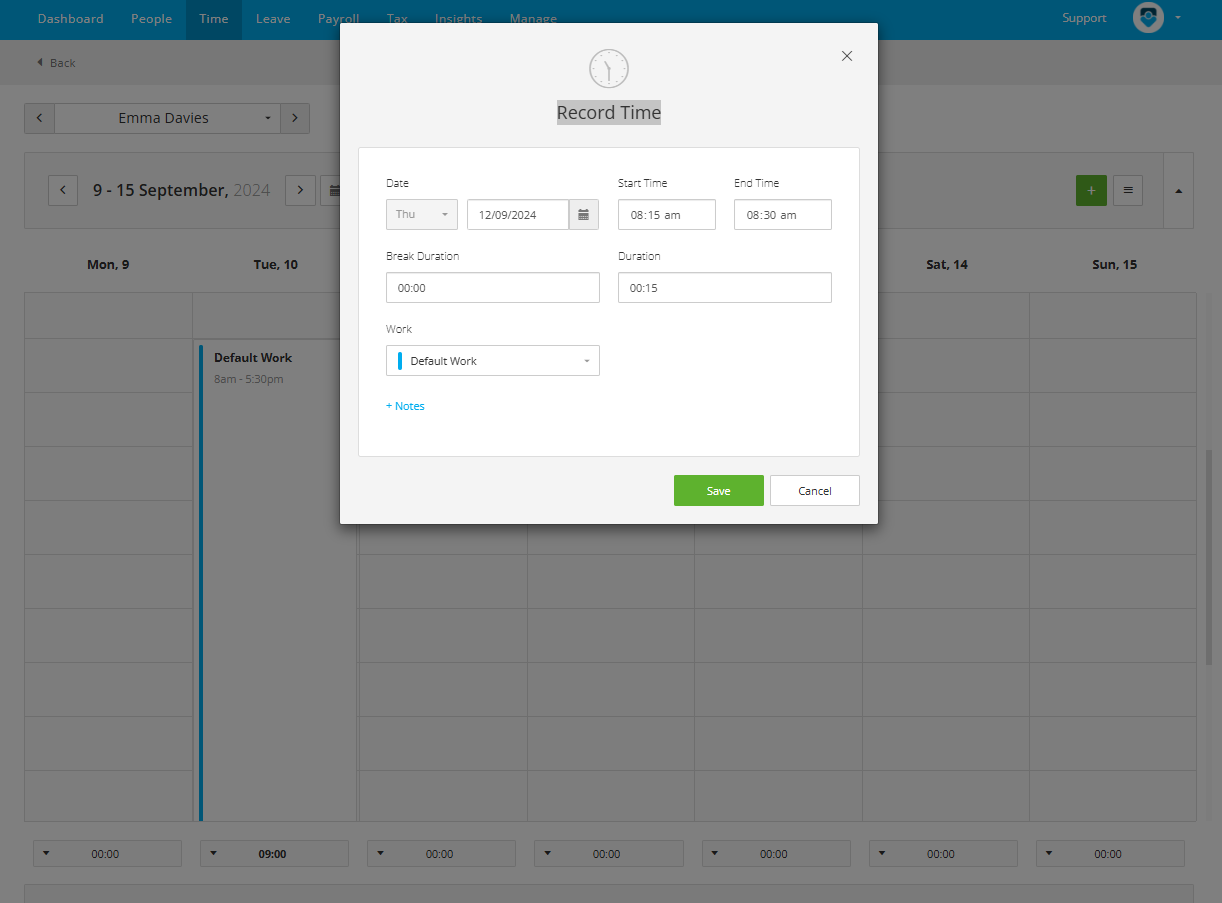Expand the Default Work dropdown
This screenshot has width=1222, height=903.
pos(588,360)
